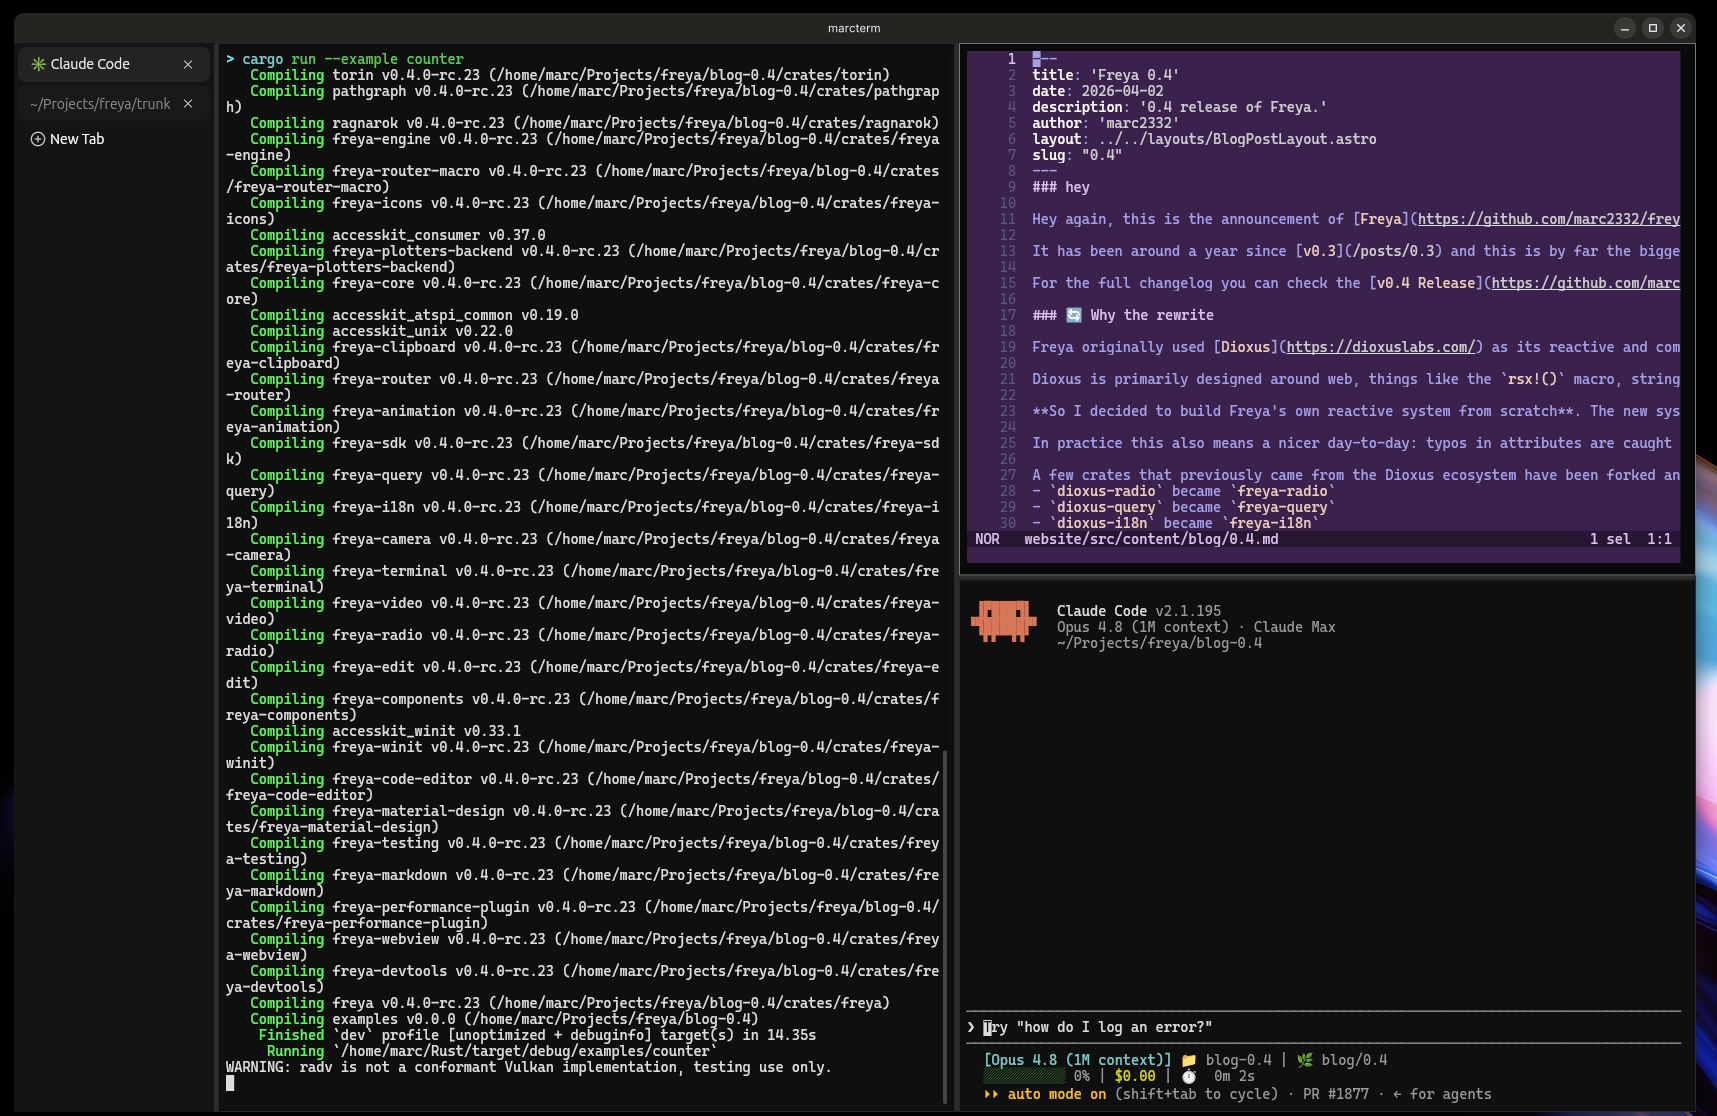Close the marcterm window
This screenshot has width=1717, height=1116.
(1681, 28)
